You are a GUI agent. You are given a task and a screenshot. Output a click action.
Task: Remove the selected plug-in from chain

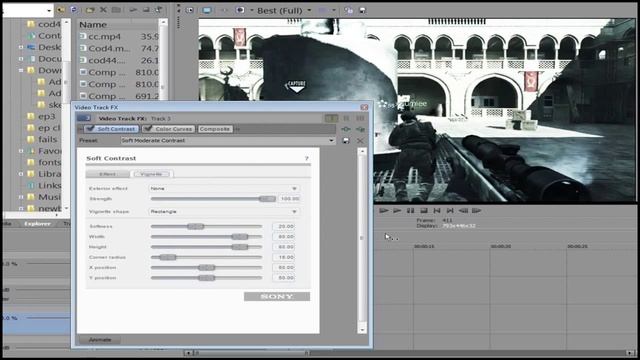360,129
